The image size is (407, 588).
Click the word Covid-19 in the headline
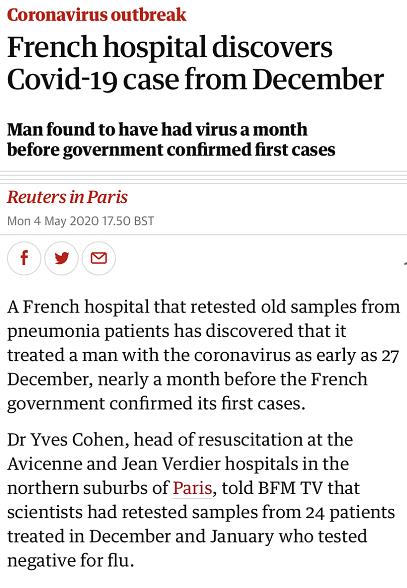coord(62,80)
